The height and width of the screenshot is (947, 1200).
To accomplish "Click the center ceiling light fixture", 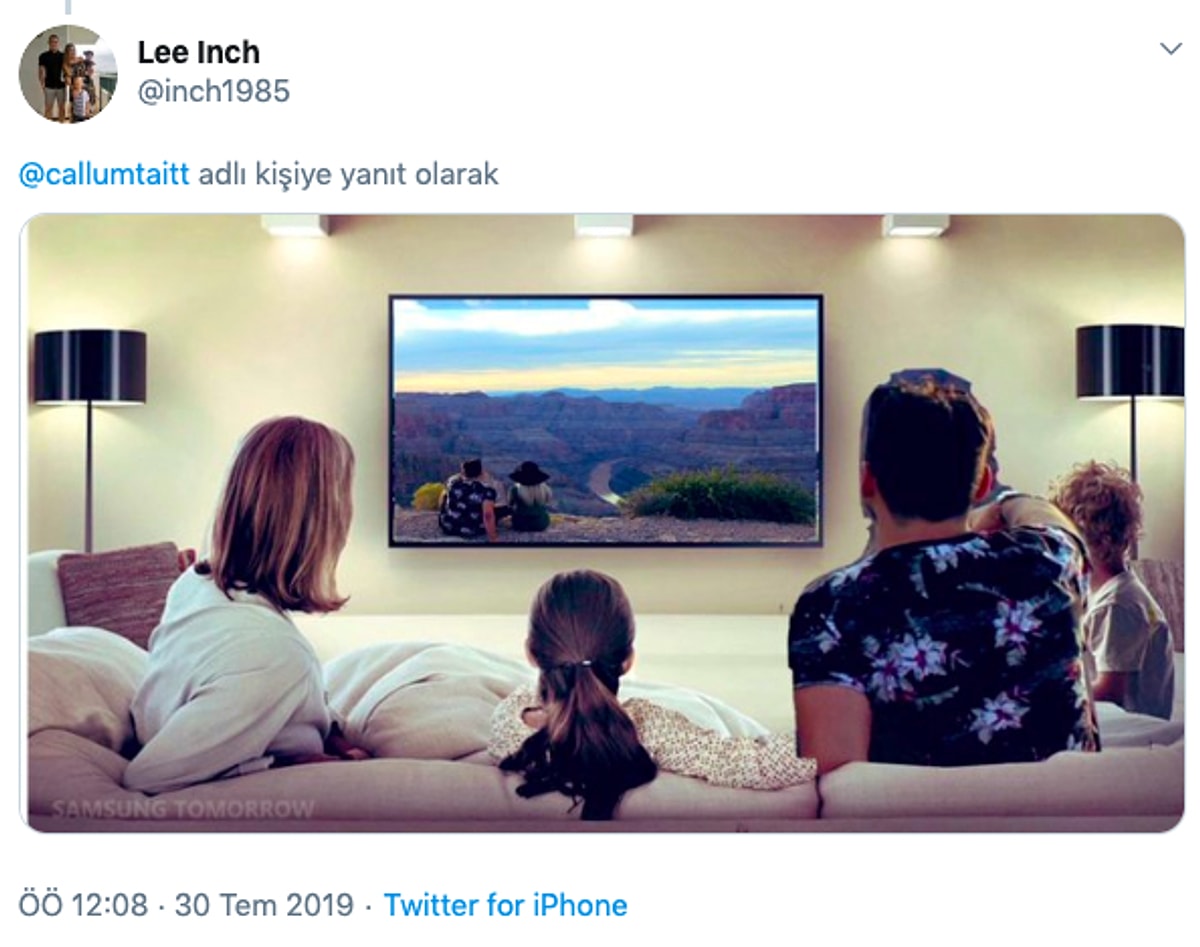I will pyautogui.click(x=603, y=225).
